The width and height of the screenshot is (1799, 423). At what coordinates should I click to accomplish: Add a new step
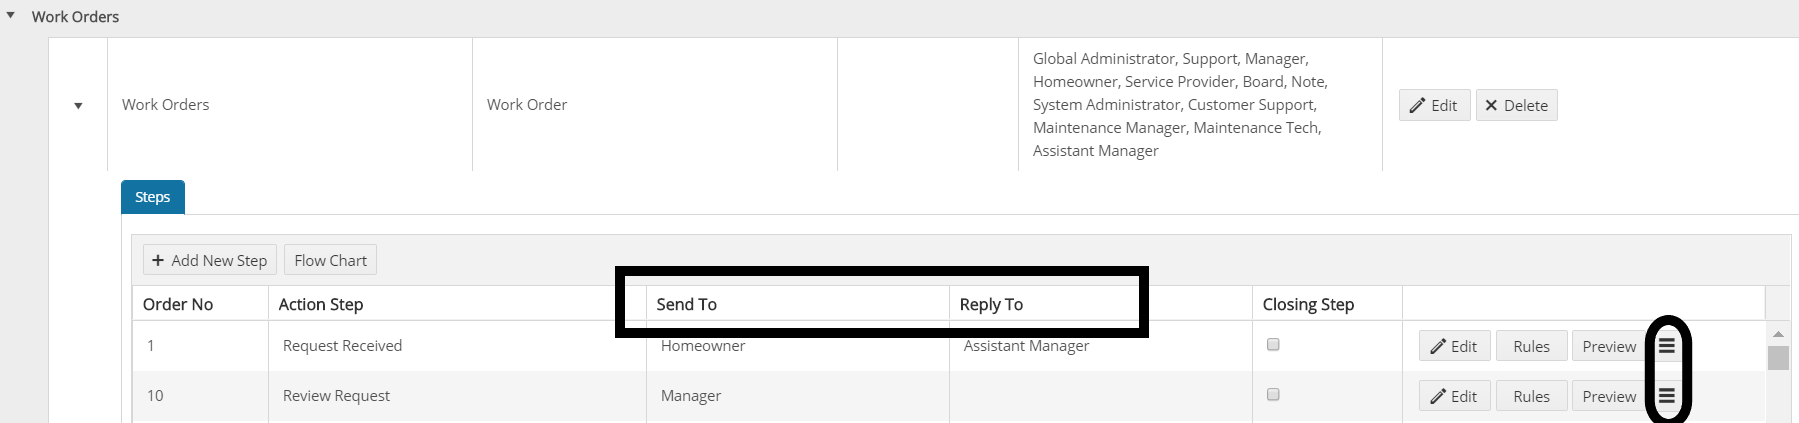point(210,260)
